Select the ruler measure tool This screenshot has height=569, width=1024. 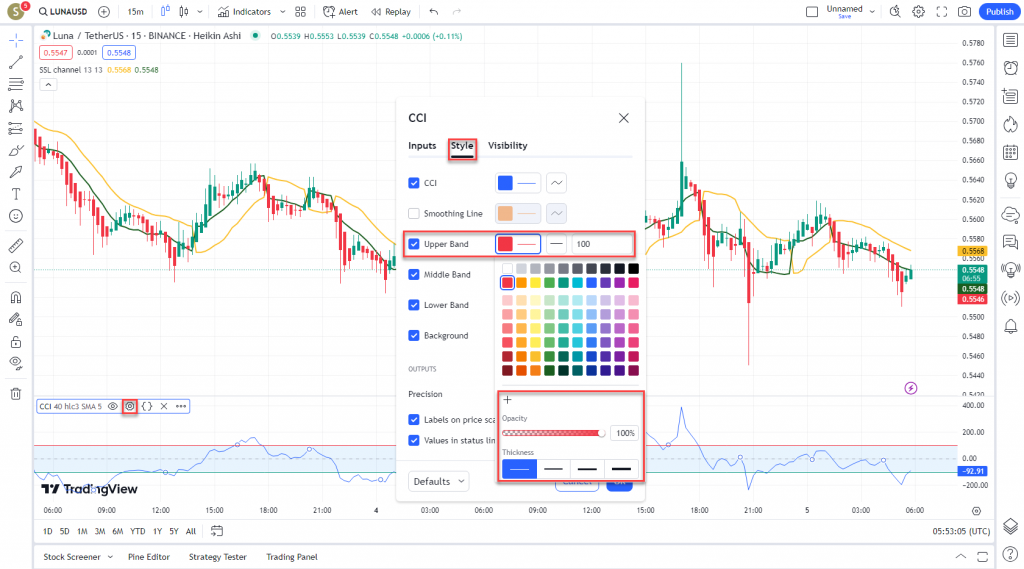tap(16, 246)
